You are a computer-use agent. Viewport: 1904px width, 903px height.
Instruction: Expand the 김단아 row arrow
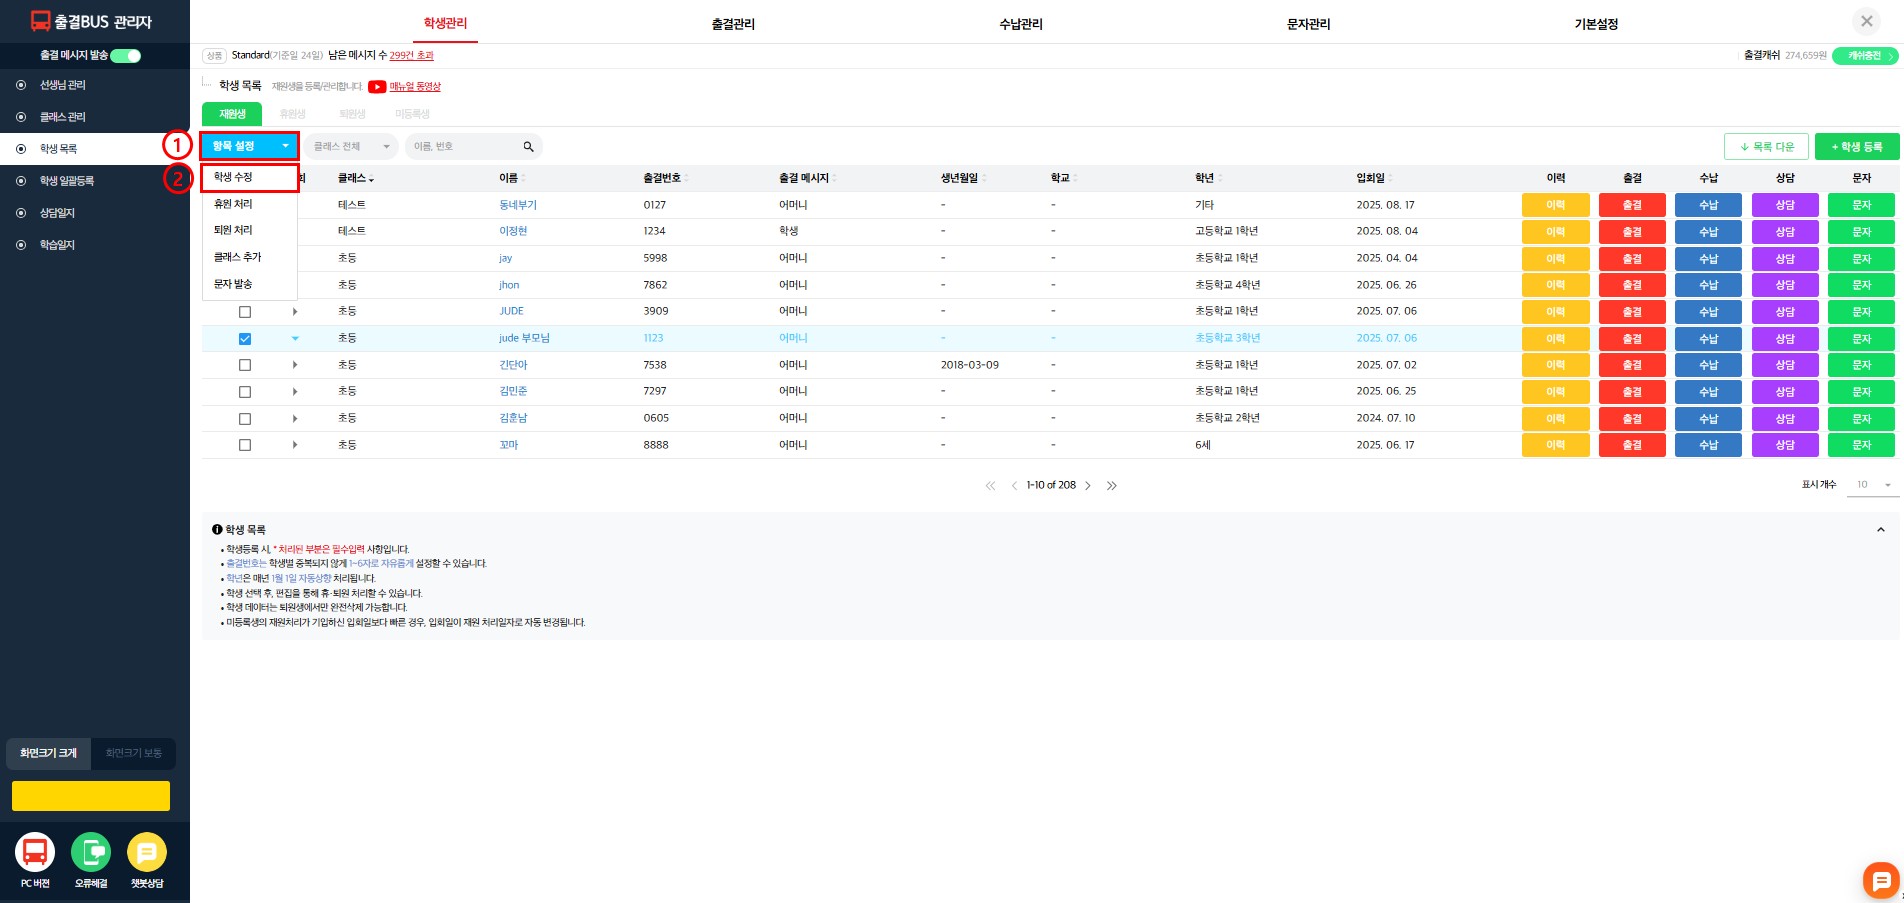(x=295, y=365)
